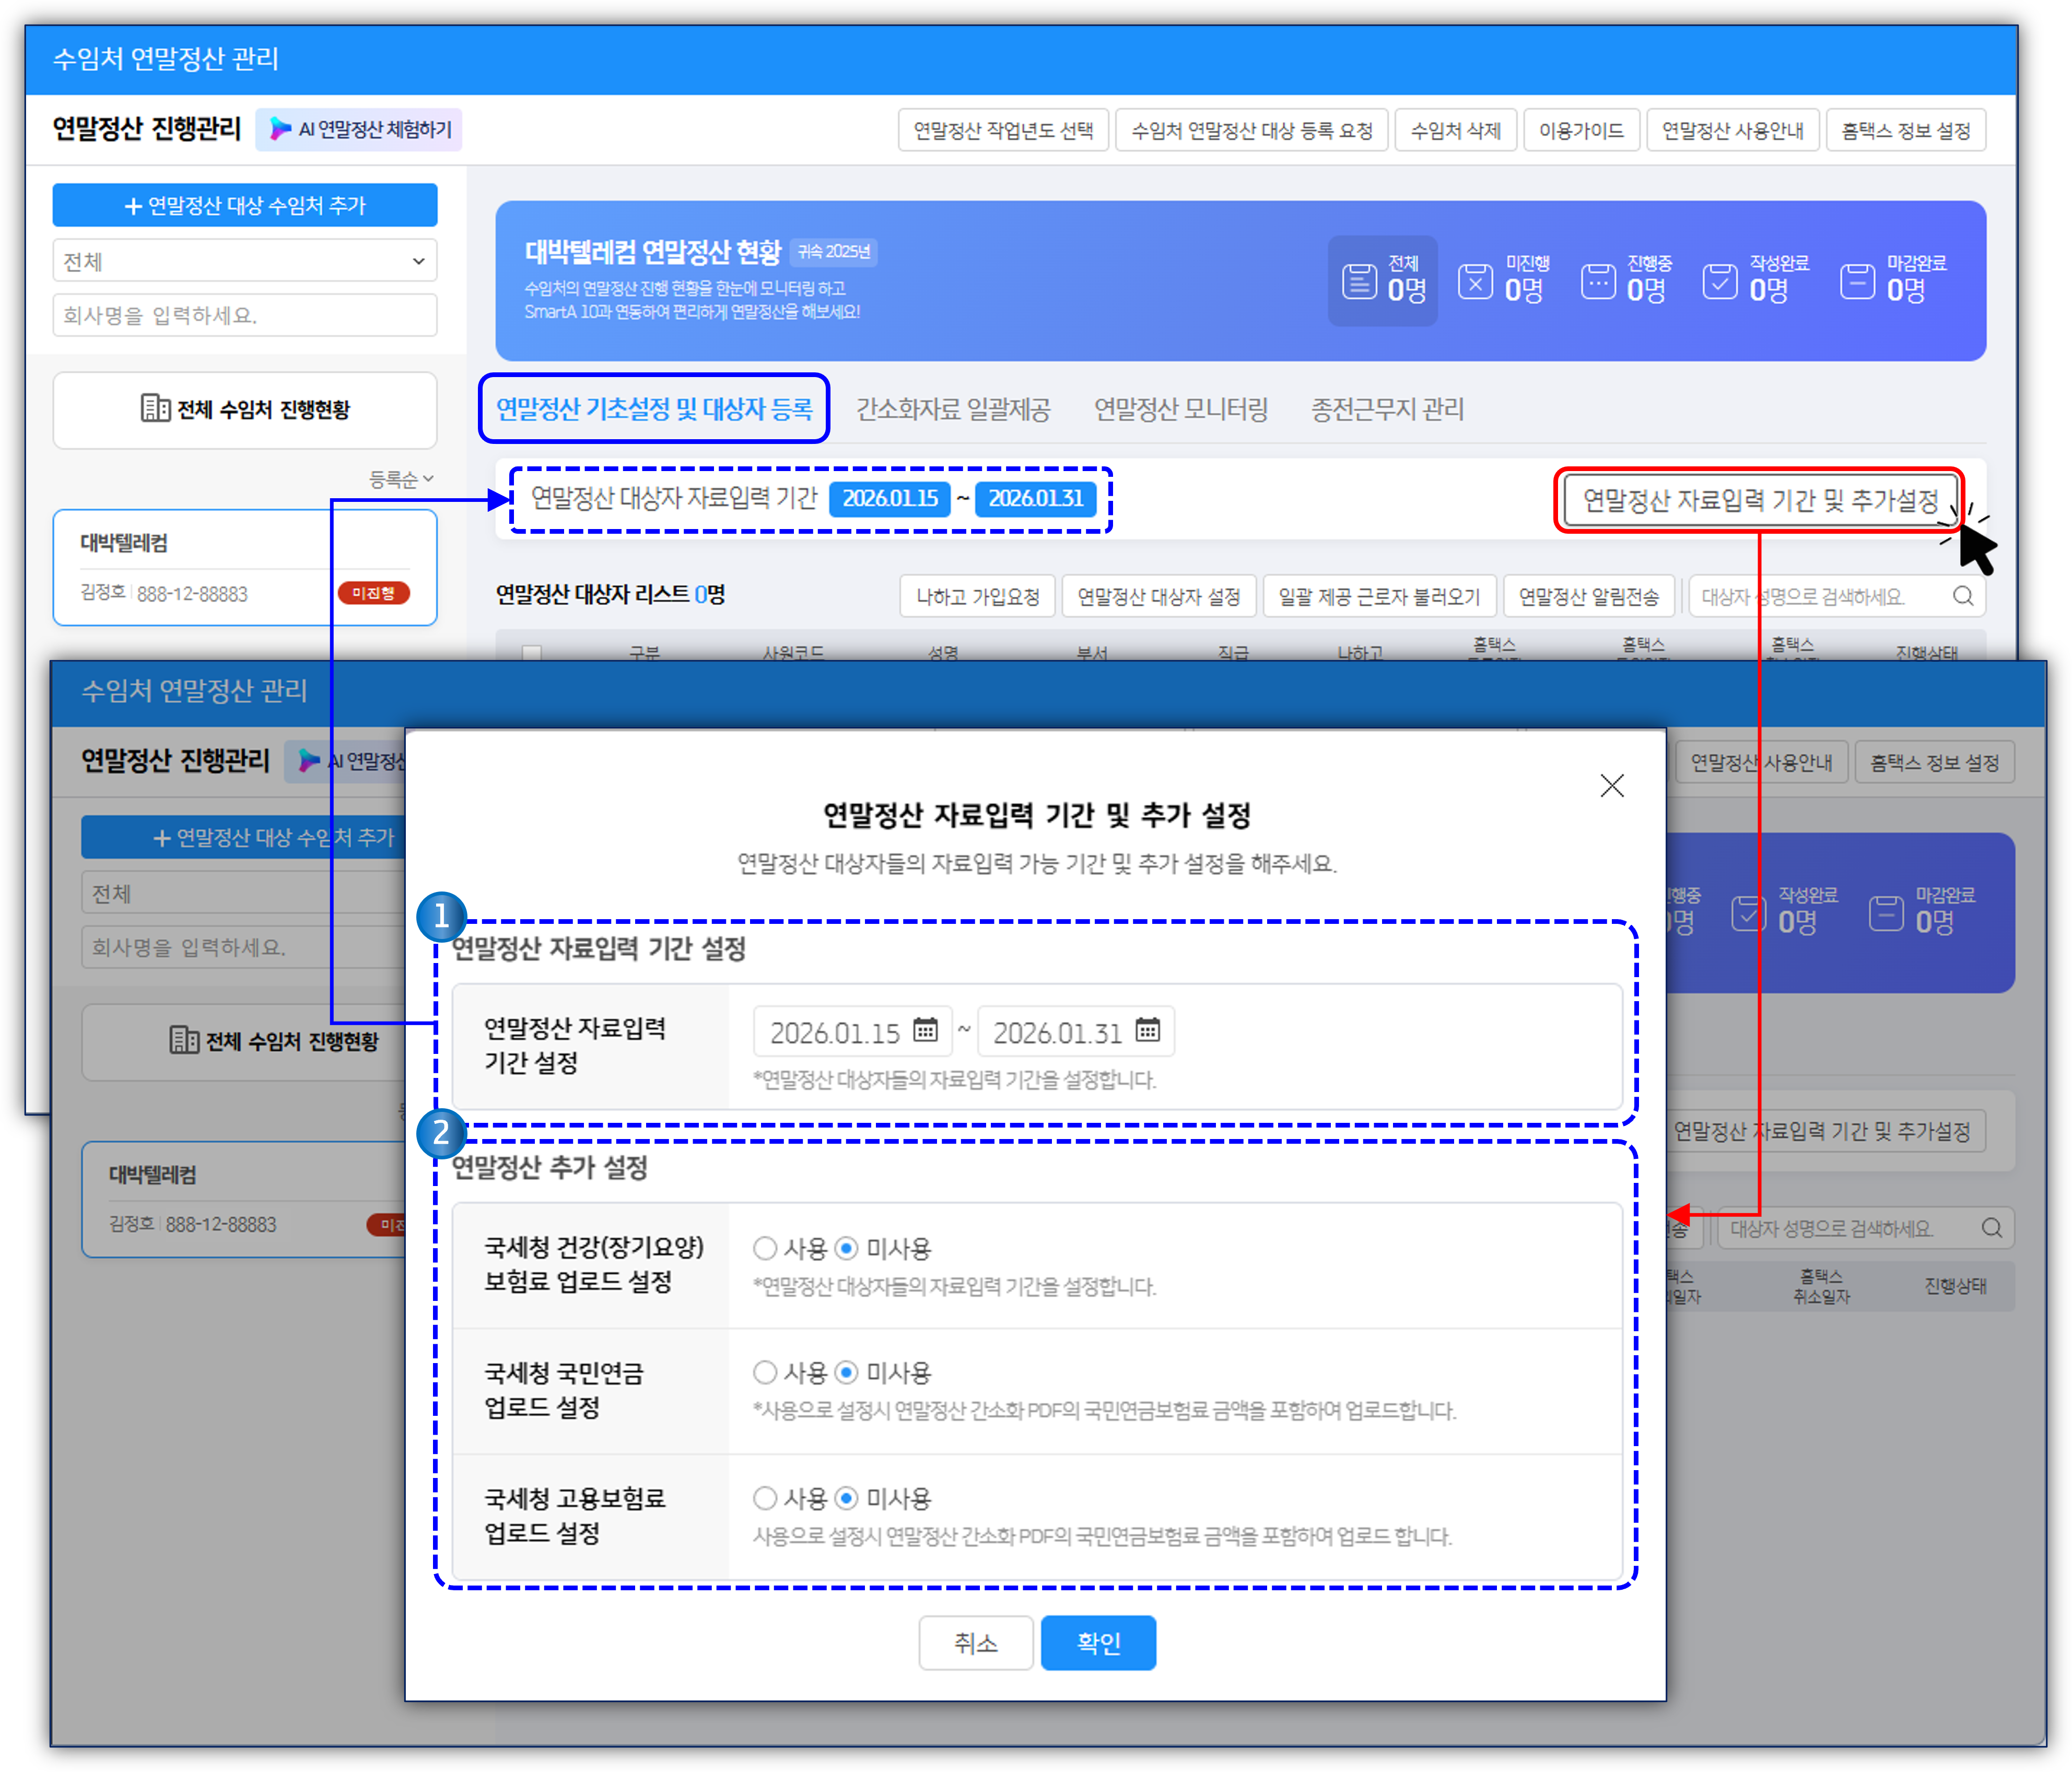This screenshot has height=1772, width=2072.
Task: Click the search icon in the upper window's 대상자 search field
Action: point(1963,596)
